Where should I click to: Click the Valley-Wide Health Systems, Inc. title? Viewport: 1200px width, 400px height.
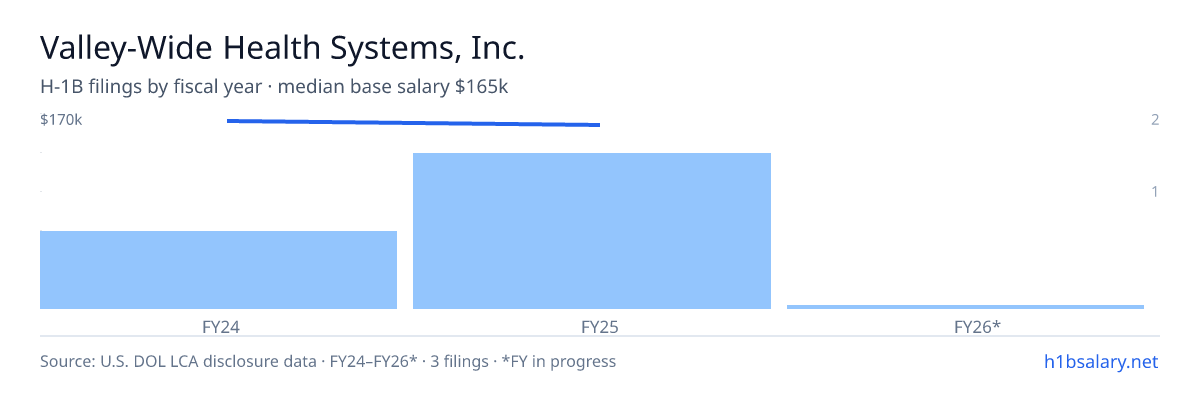282,47
